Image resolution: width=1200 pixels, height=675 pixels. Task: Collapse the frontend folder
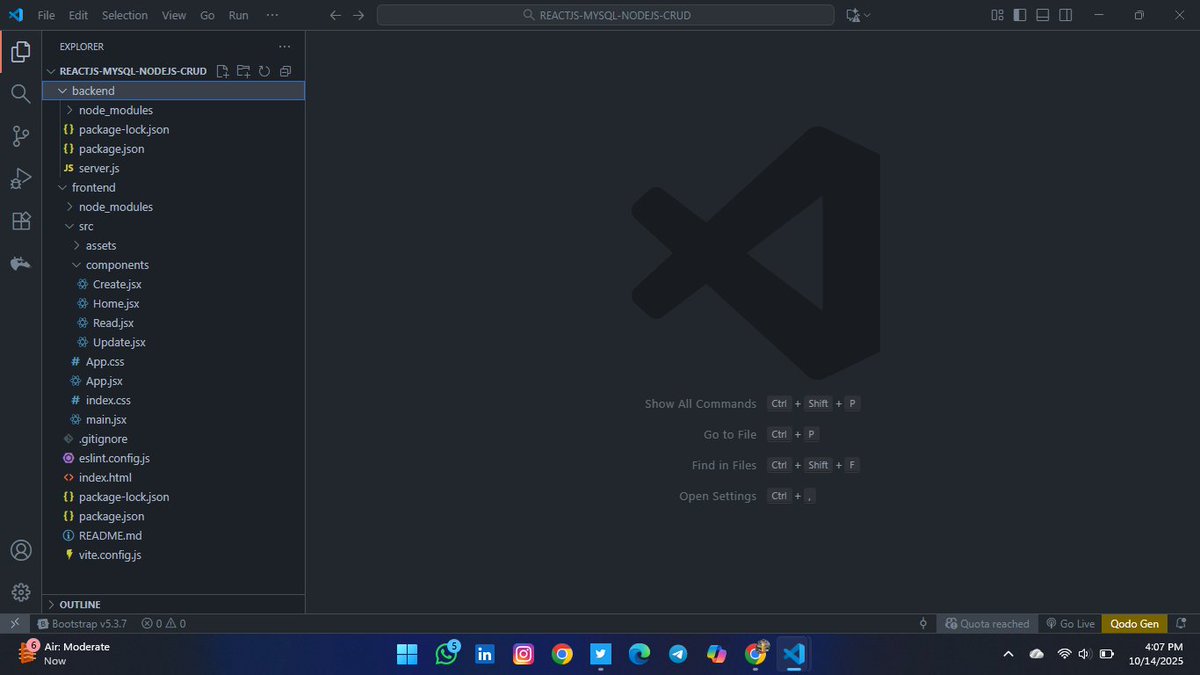click(174, 188)
